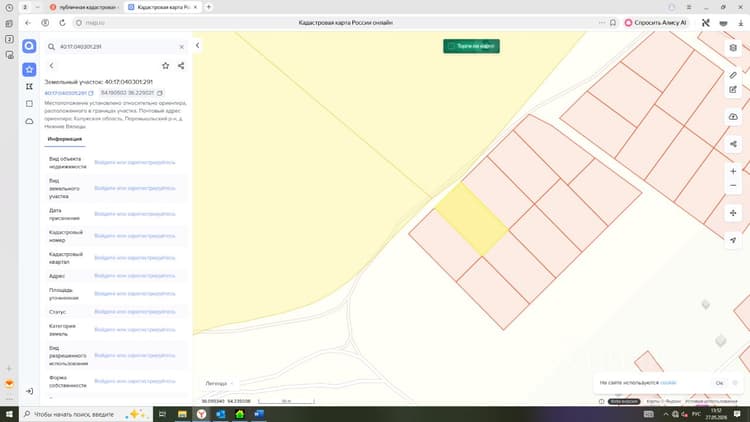Select the rectangle area tool in sidebar
This screenshot has width=750, height=422.
point(29,104)
